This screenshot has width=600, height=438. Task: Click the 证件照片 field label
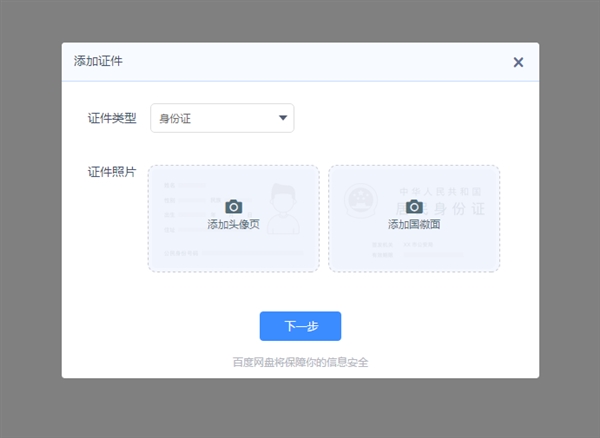point(112,172)
